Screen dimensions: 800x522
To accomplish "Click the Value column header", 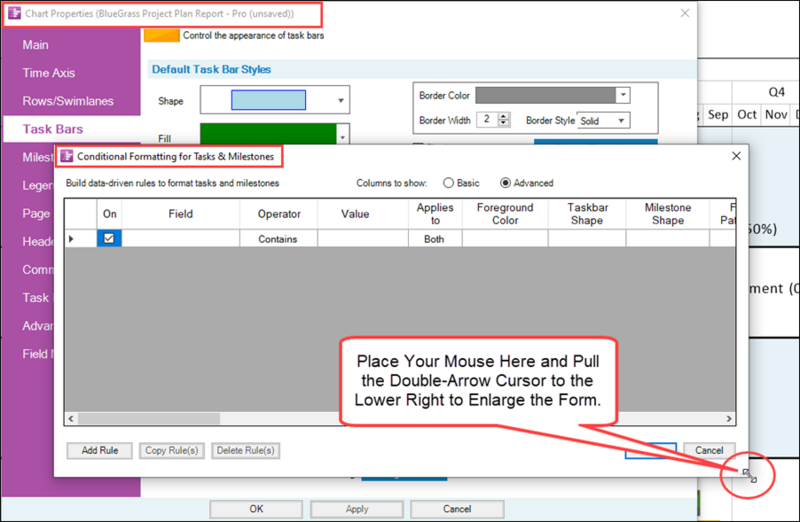I will (x=363, y=214).
